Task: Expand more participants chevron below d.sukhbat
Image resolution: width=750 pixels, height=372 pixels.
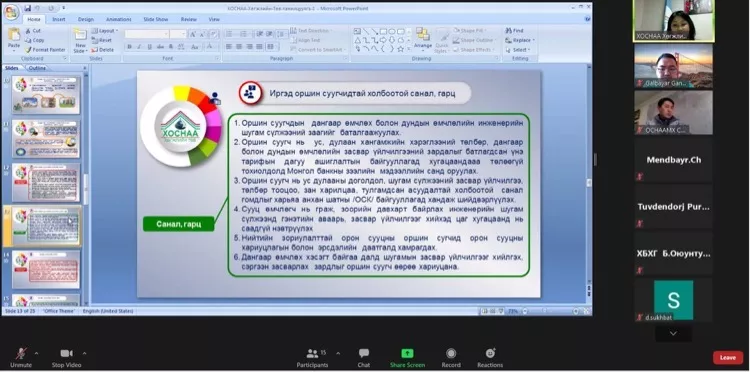Action: [x=673, y=333]
